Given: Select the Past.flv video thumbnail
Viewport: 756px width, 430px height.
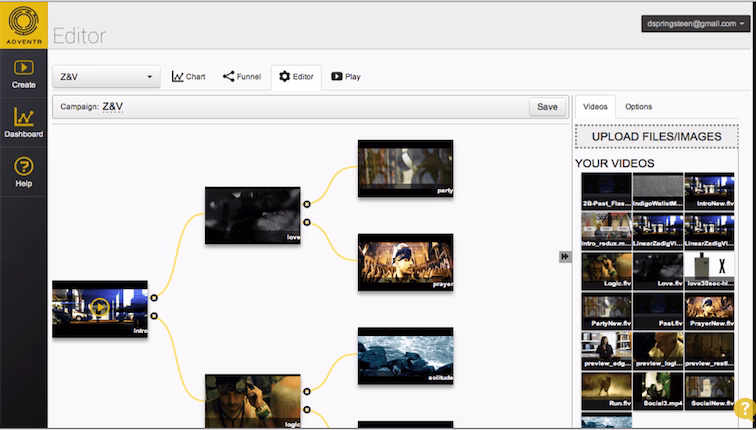Looking at the screenshot, I should point(658,311).
